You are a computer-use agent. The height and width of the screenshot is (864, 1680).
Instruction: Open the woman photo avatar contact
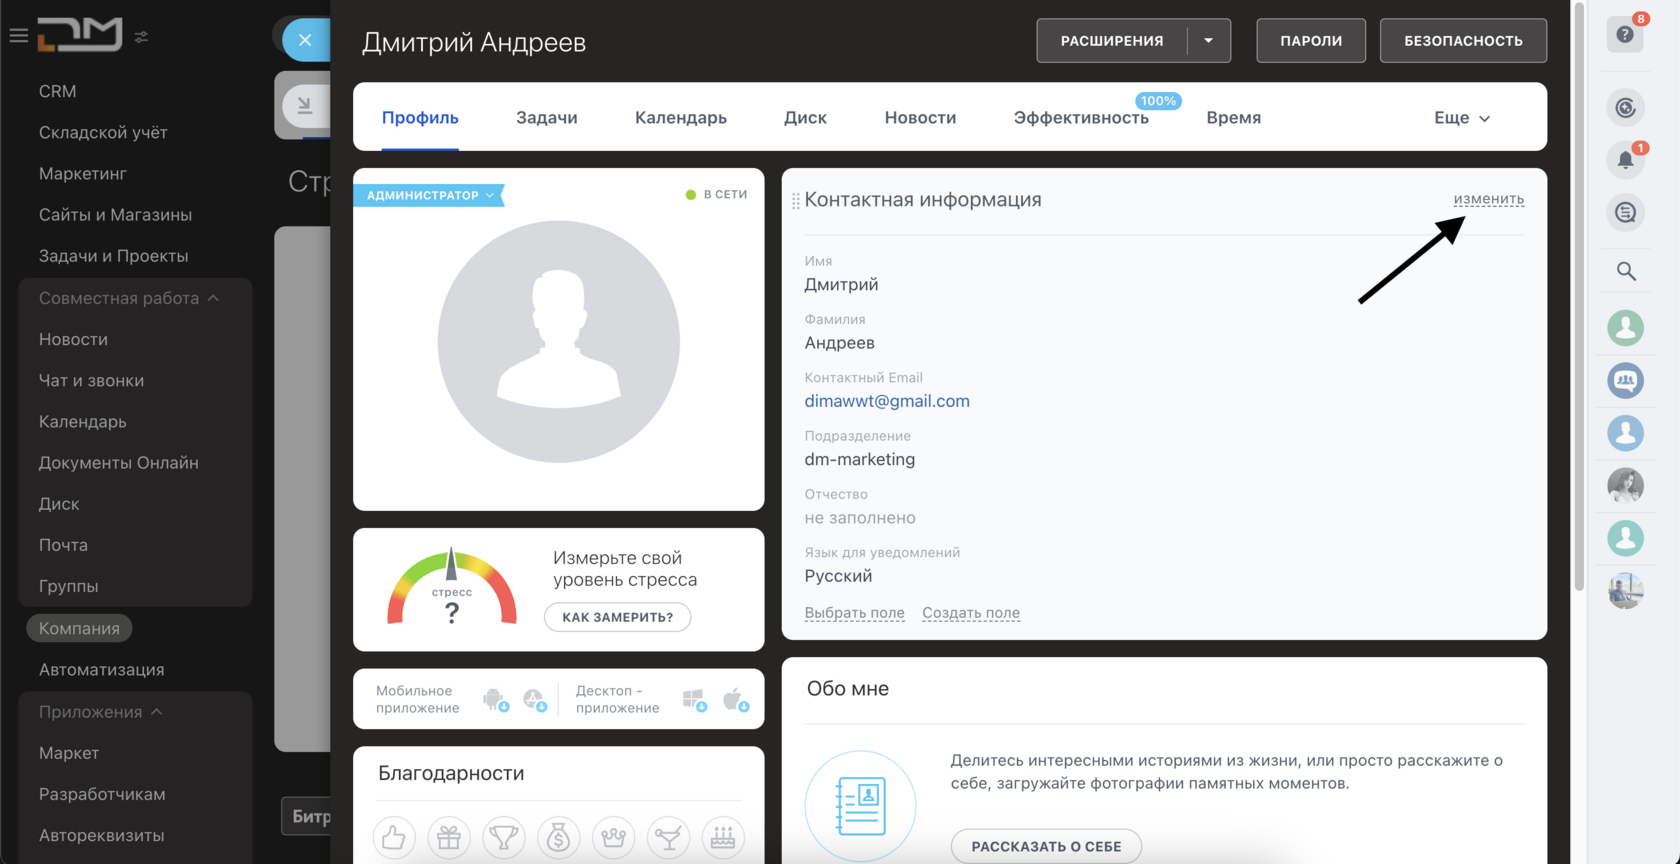pos(1625,485)
